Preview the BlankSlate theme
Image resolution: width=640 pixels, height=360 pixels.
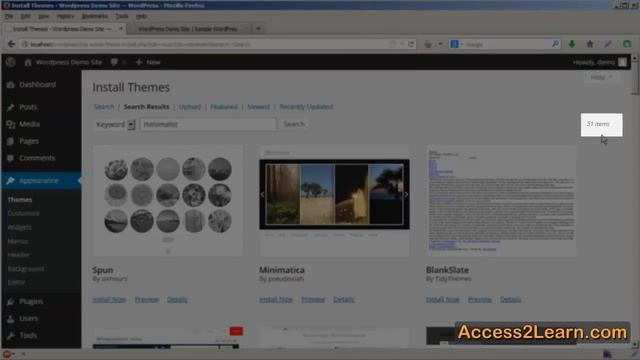(480, 300)
